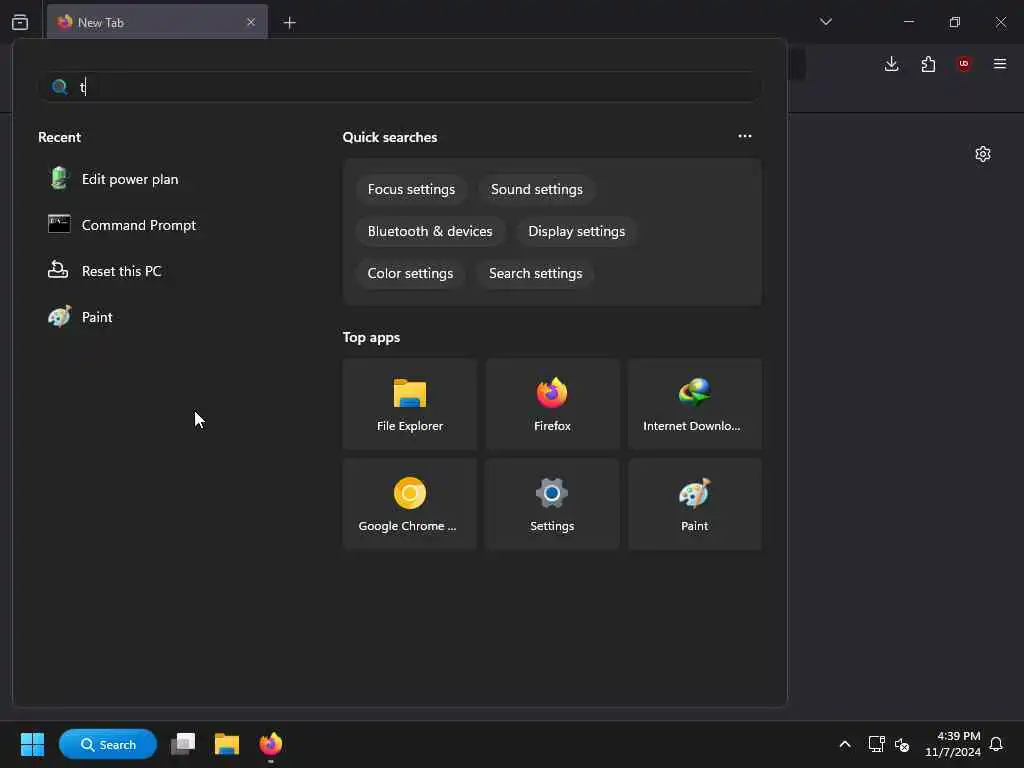Launch Paint from the Recent list

click(x=97, y=317)
